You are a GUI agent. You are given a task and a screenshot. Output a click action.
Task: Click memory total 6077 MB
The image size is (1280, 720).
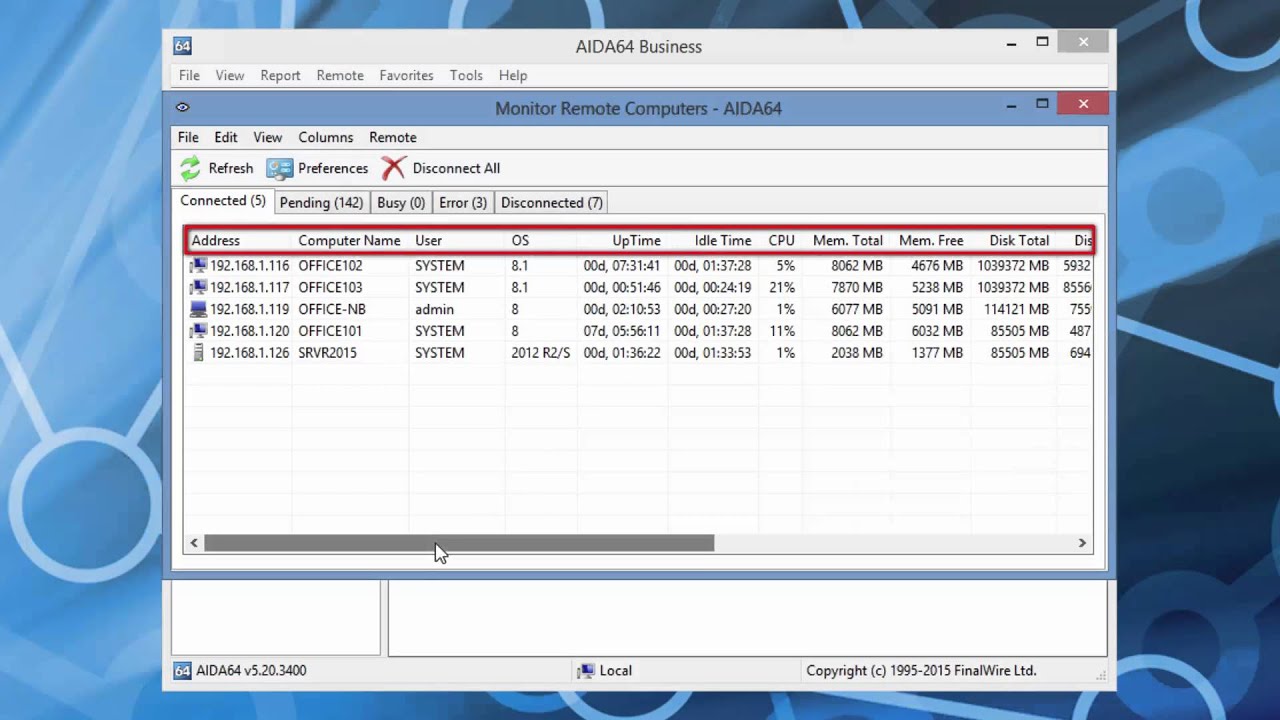coord(857,310)
